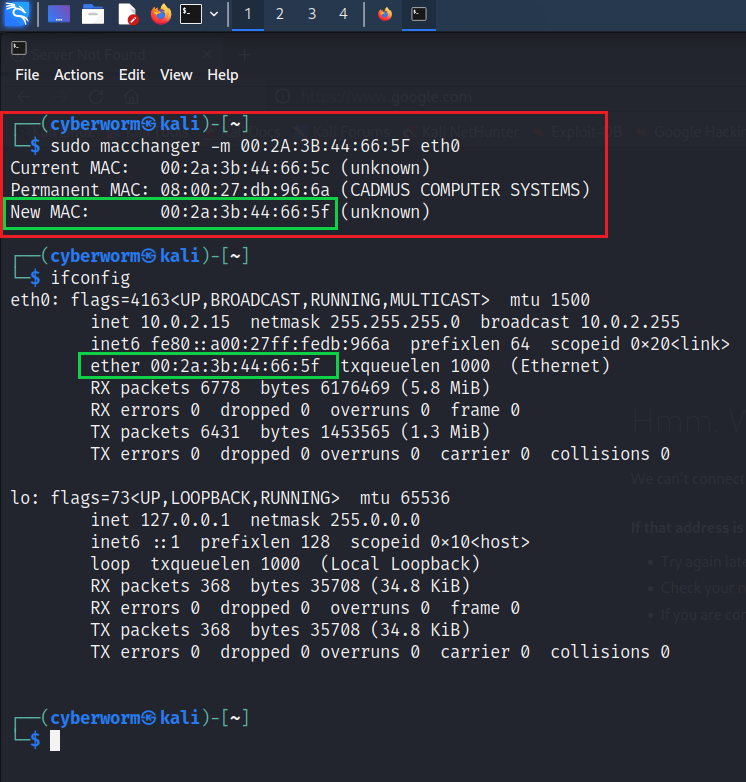Image resolution: width=746 pixels, height=782 pixels.
Task: Open the Actions menu
Action: pyautogui.click(x=79, y=75)
